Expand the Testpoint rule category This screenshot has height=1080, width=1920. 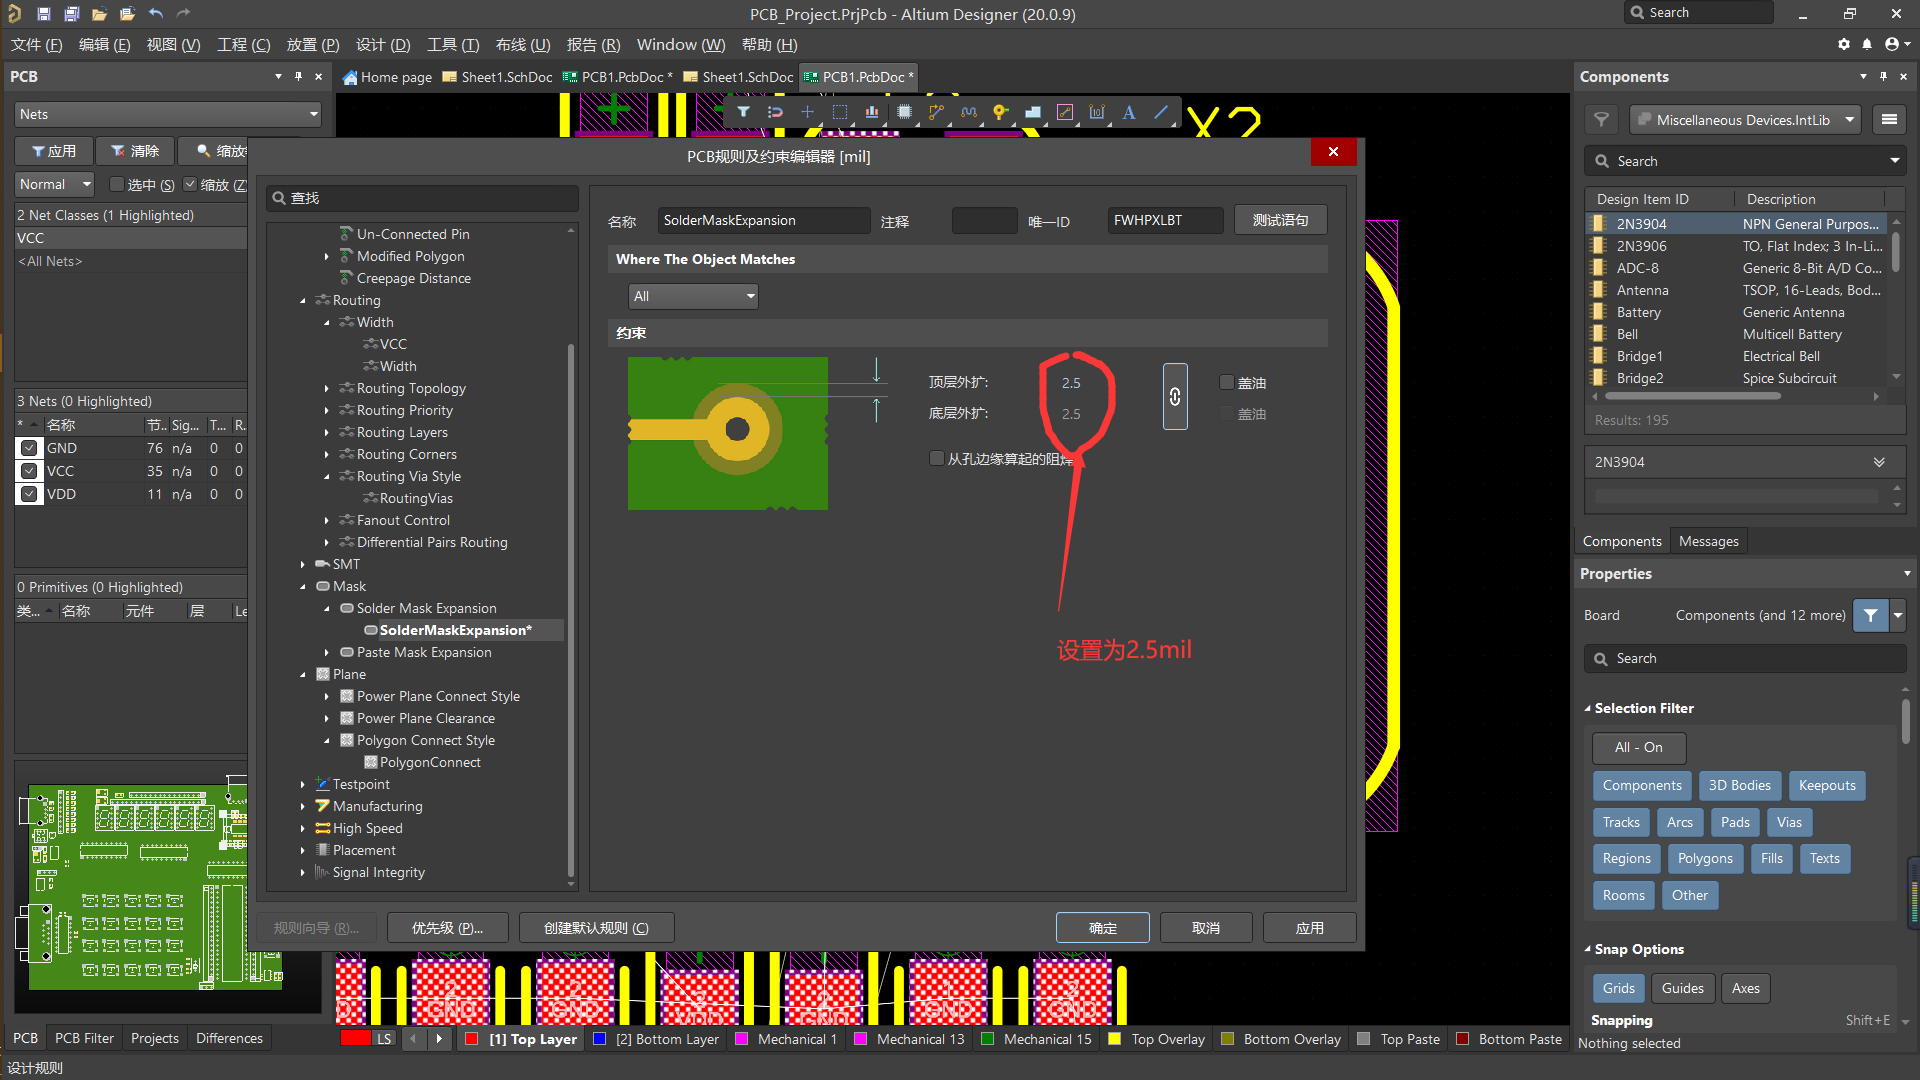303,784
